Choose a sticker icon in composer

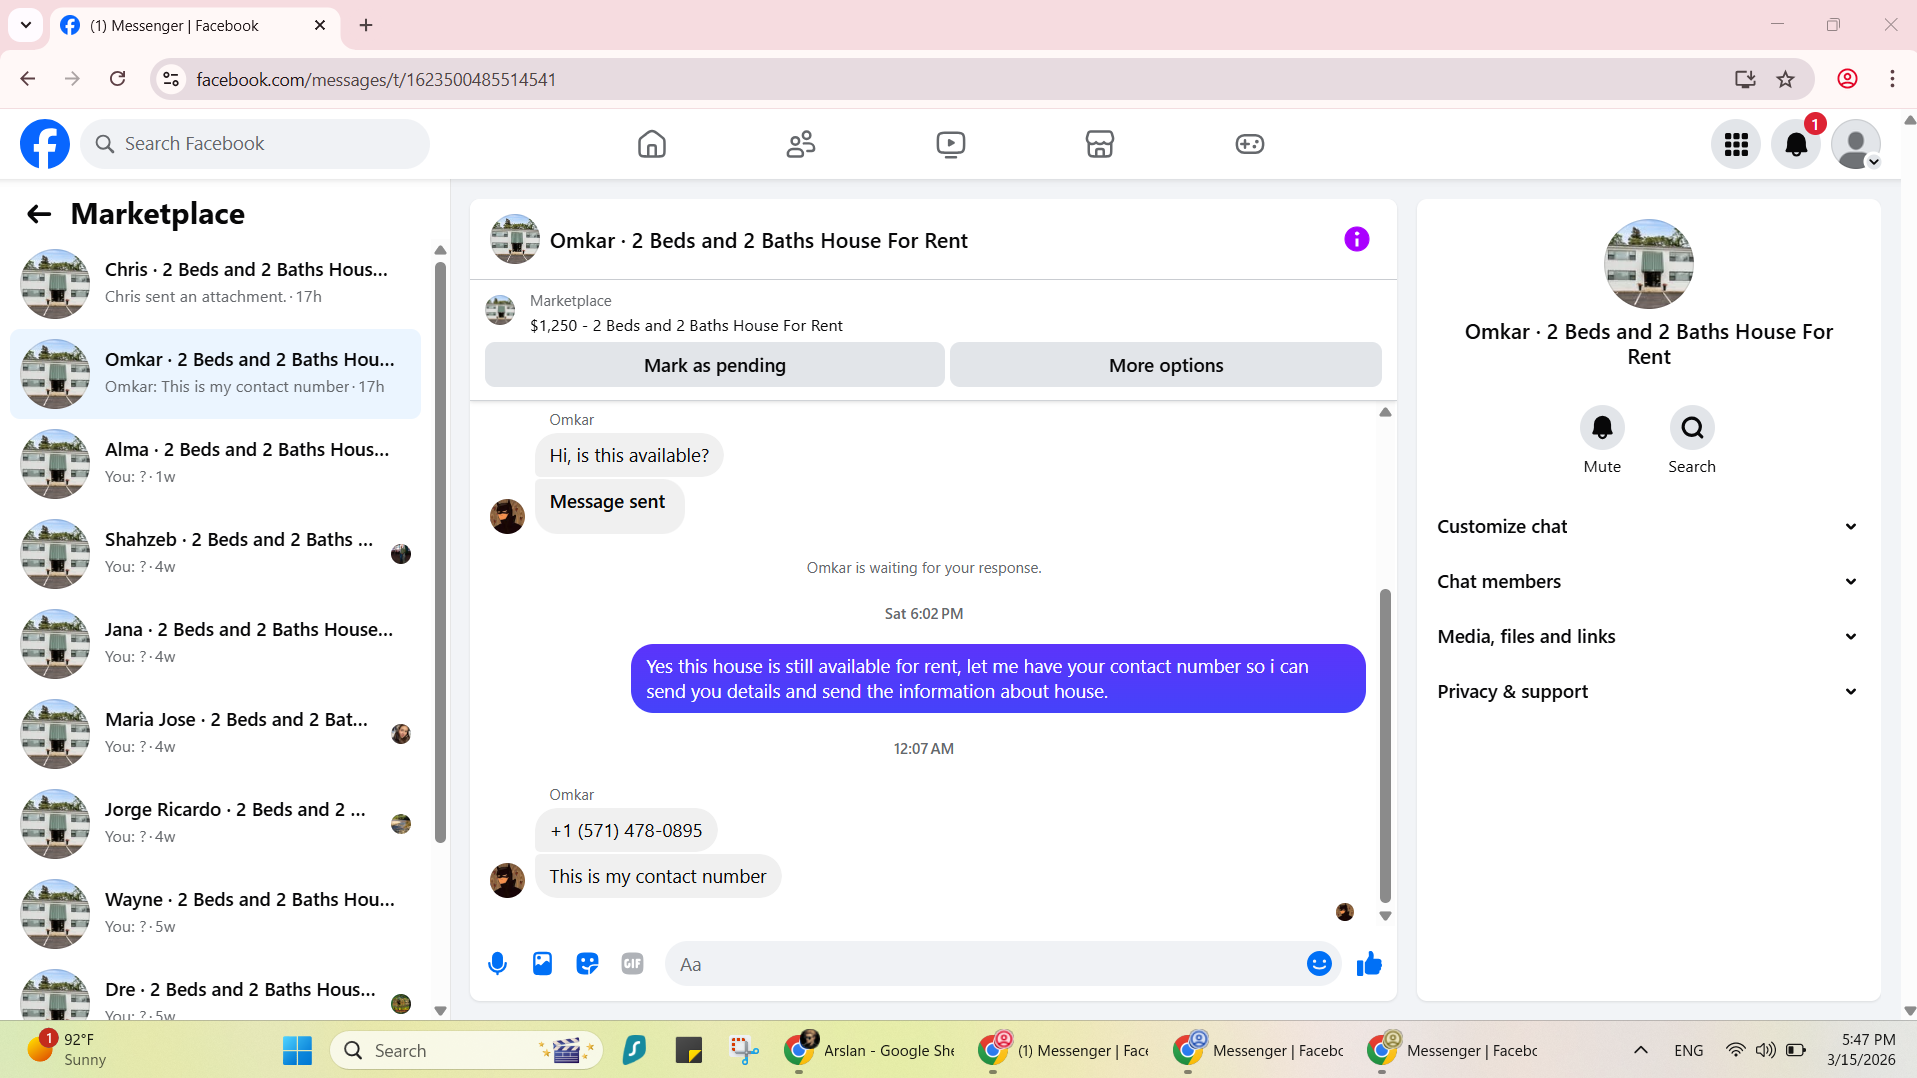[587, 964]
